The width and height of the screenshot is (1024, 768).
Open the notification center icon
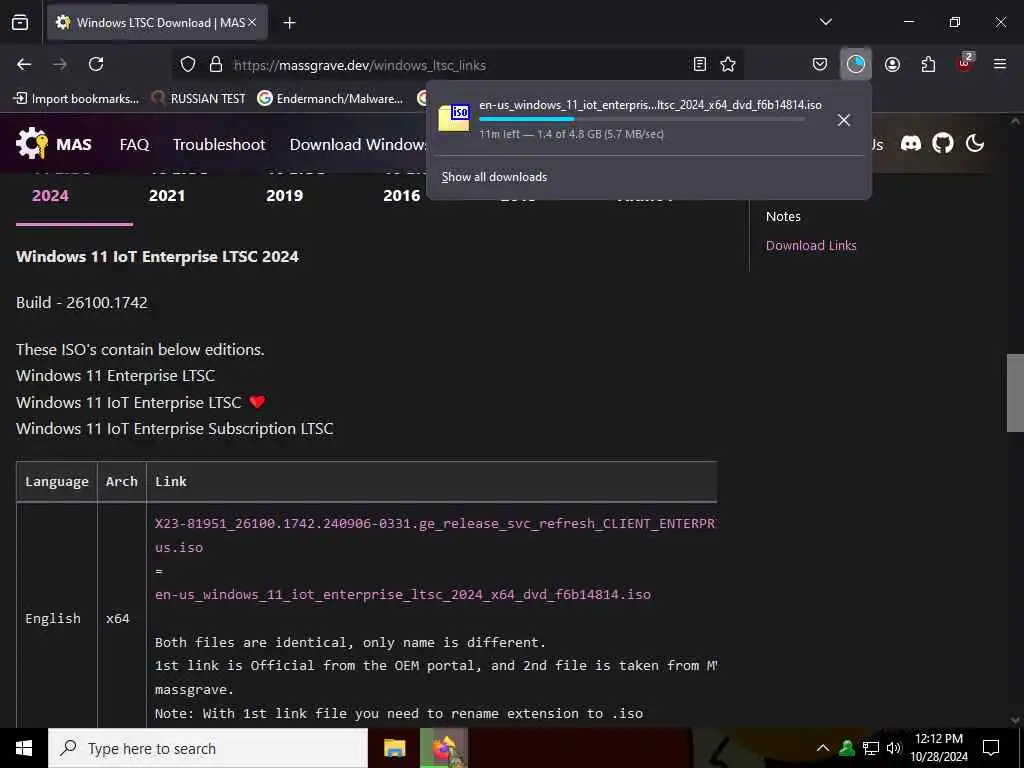pyautogui.click(x=991, y=748)
